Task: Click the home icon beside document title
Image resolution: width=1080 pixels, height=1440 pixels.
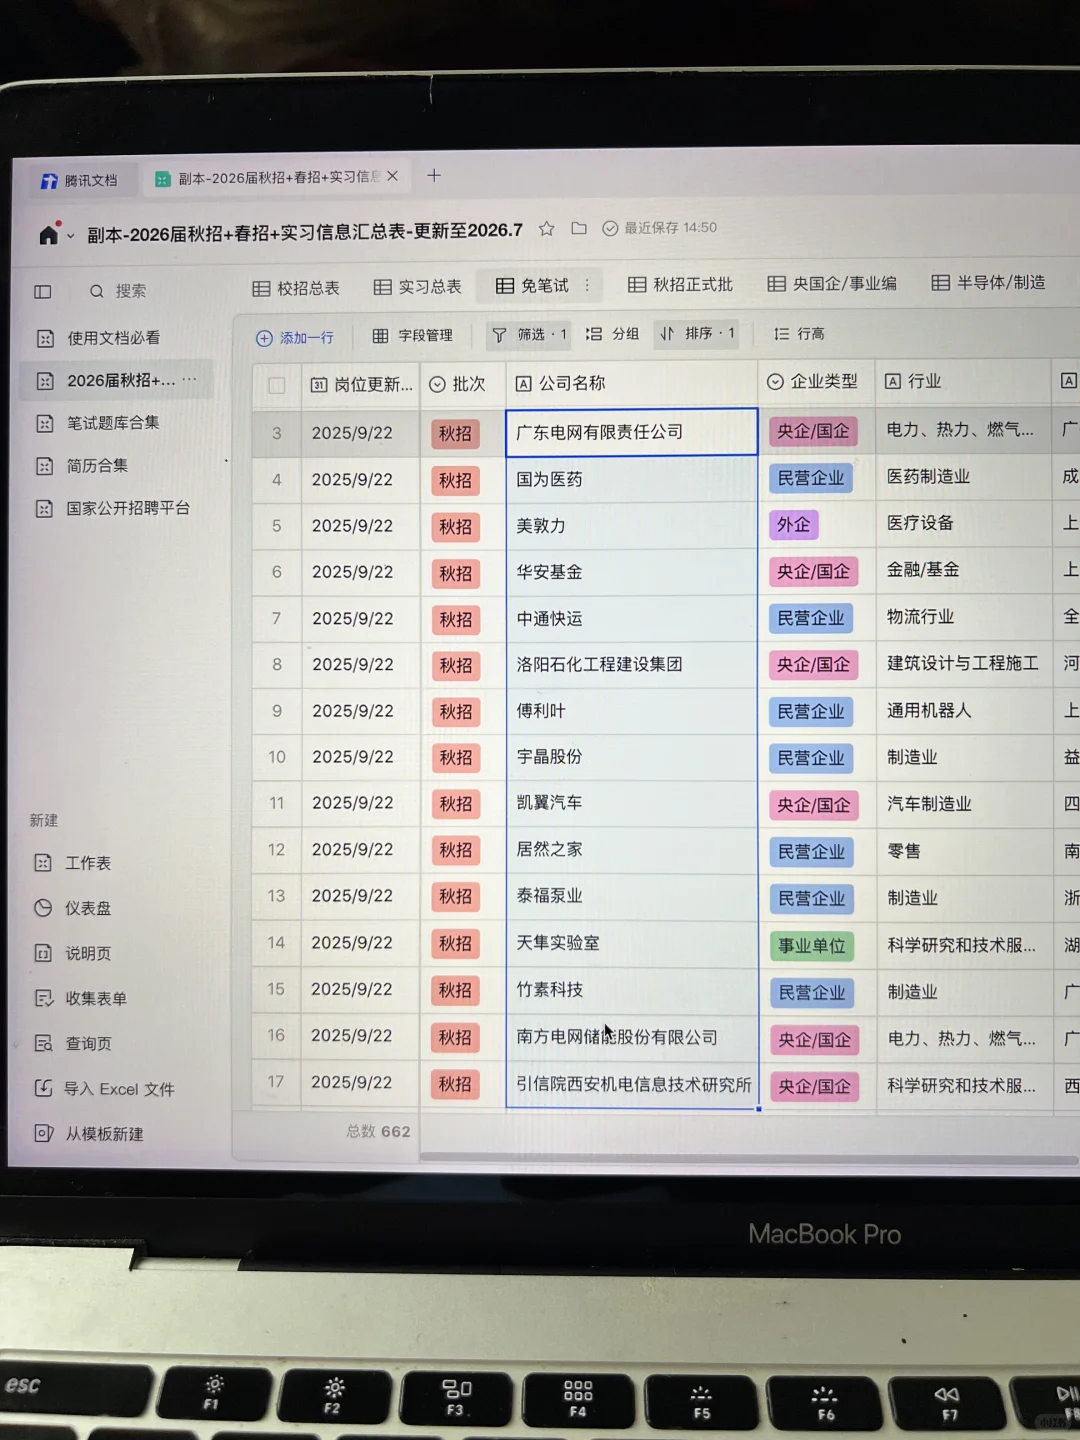Action: point(49,234)
